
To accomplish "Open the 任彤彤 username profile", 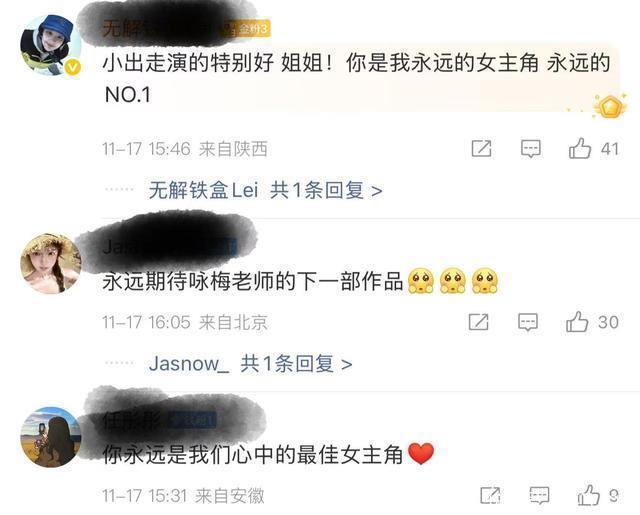I will coord(131,420).
